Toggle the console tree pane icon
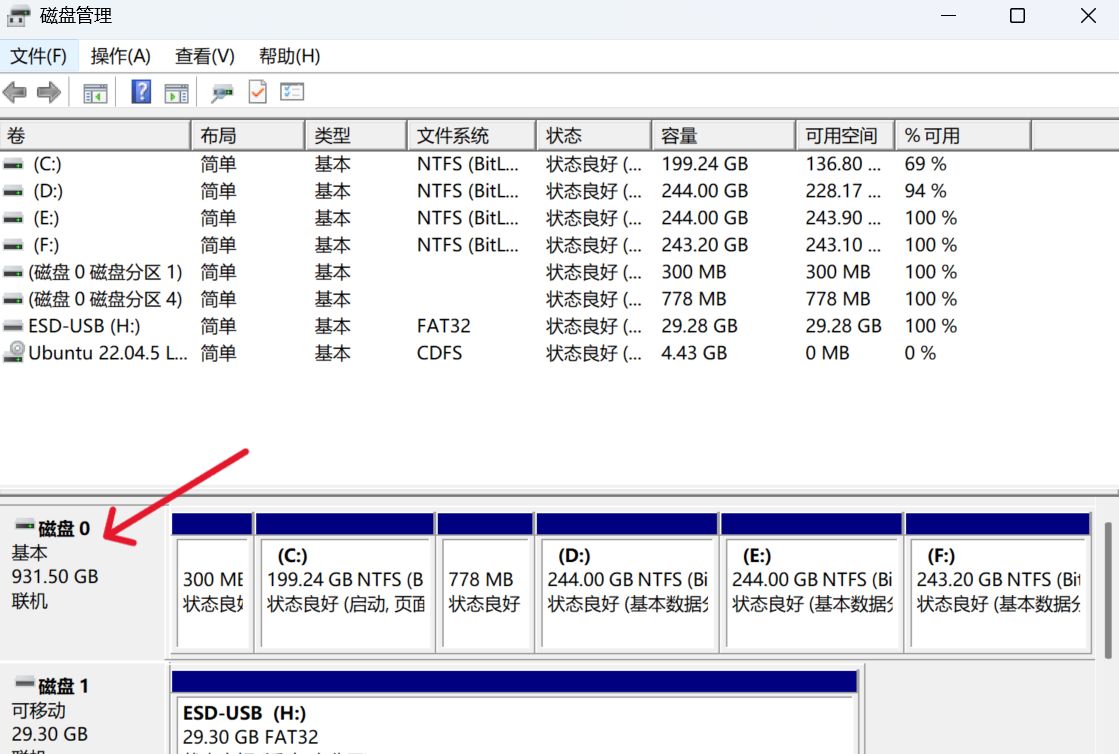The height and width of the screenshot is (754, 1119). coord(95,93)
